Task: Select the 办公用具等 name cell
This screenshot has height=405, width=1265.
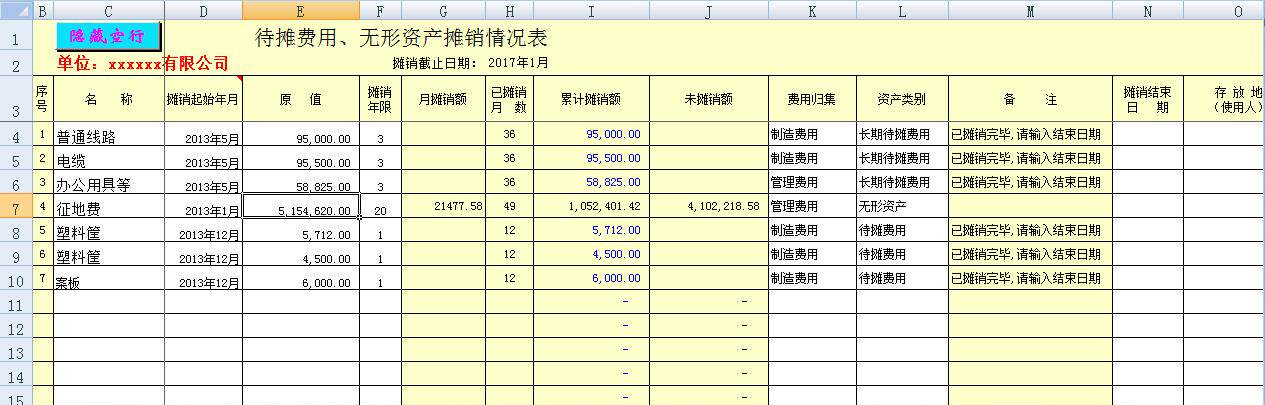Action: tap(108, 184)
